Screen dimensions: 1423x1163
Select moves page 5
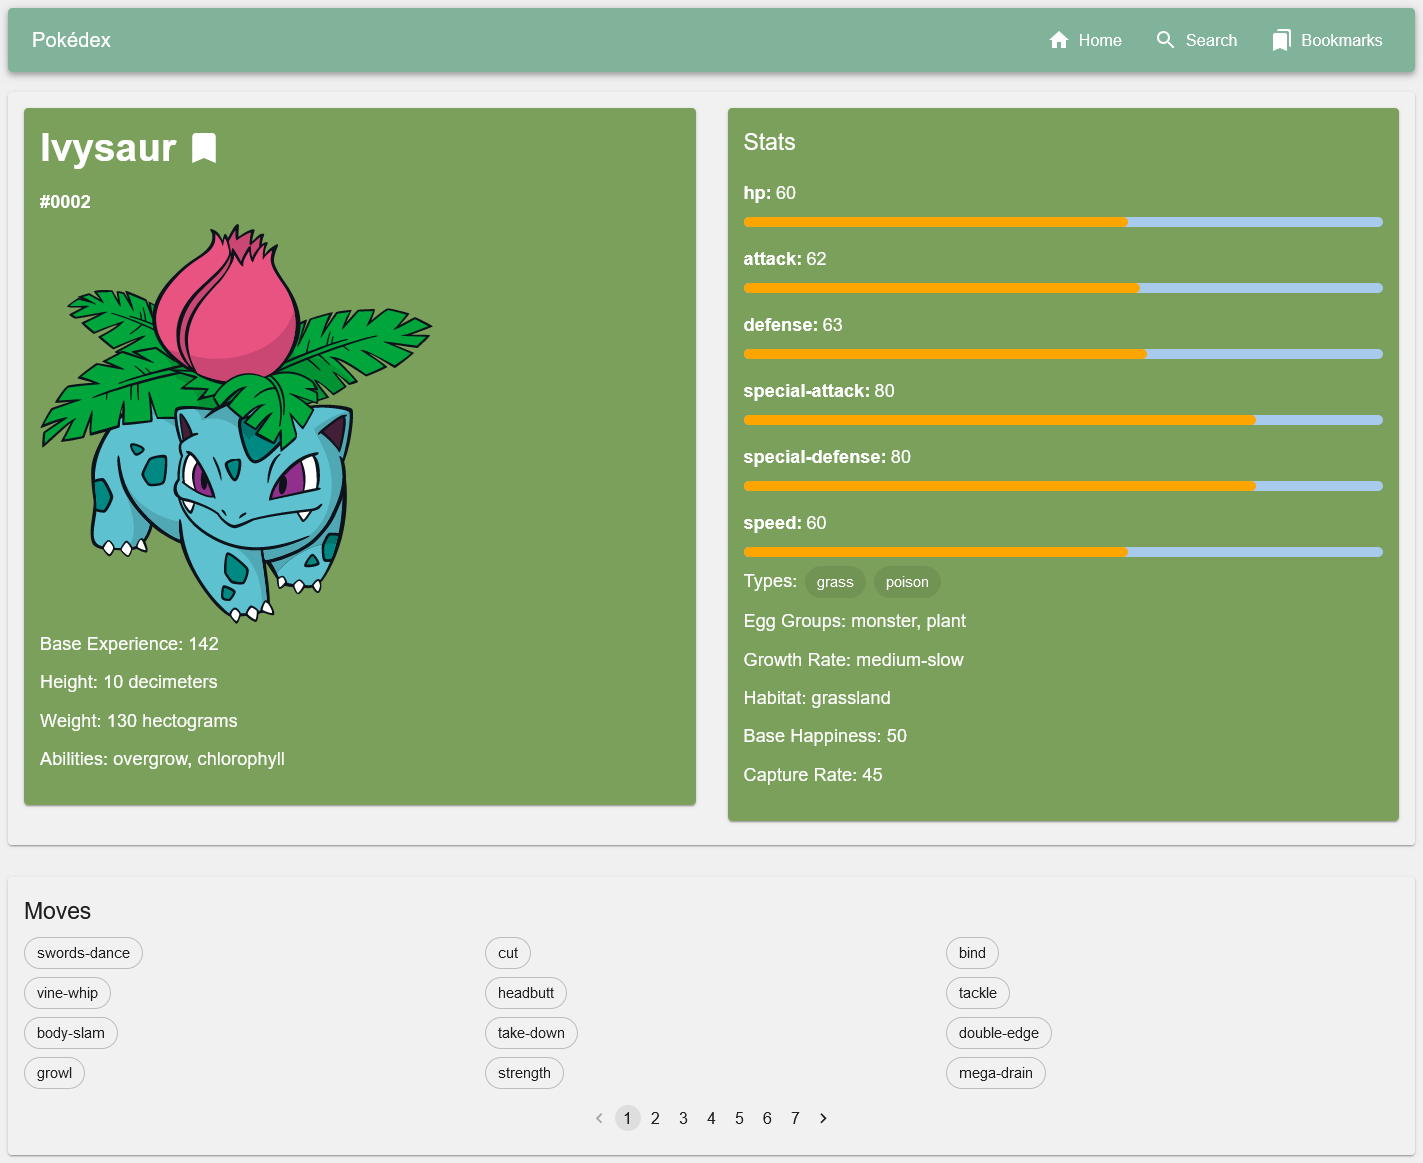(739, 1118)
